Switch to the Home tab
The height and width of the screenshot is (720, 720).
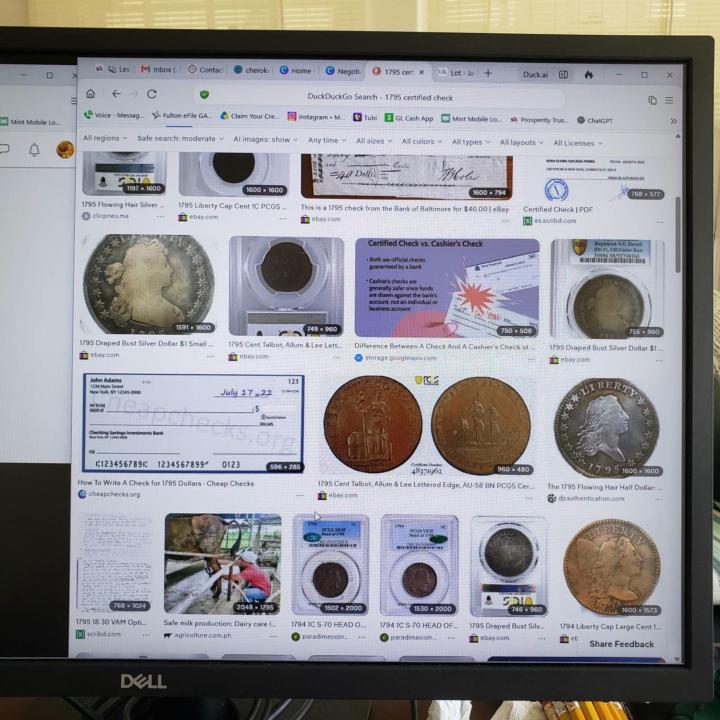(296, 70)
